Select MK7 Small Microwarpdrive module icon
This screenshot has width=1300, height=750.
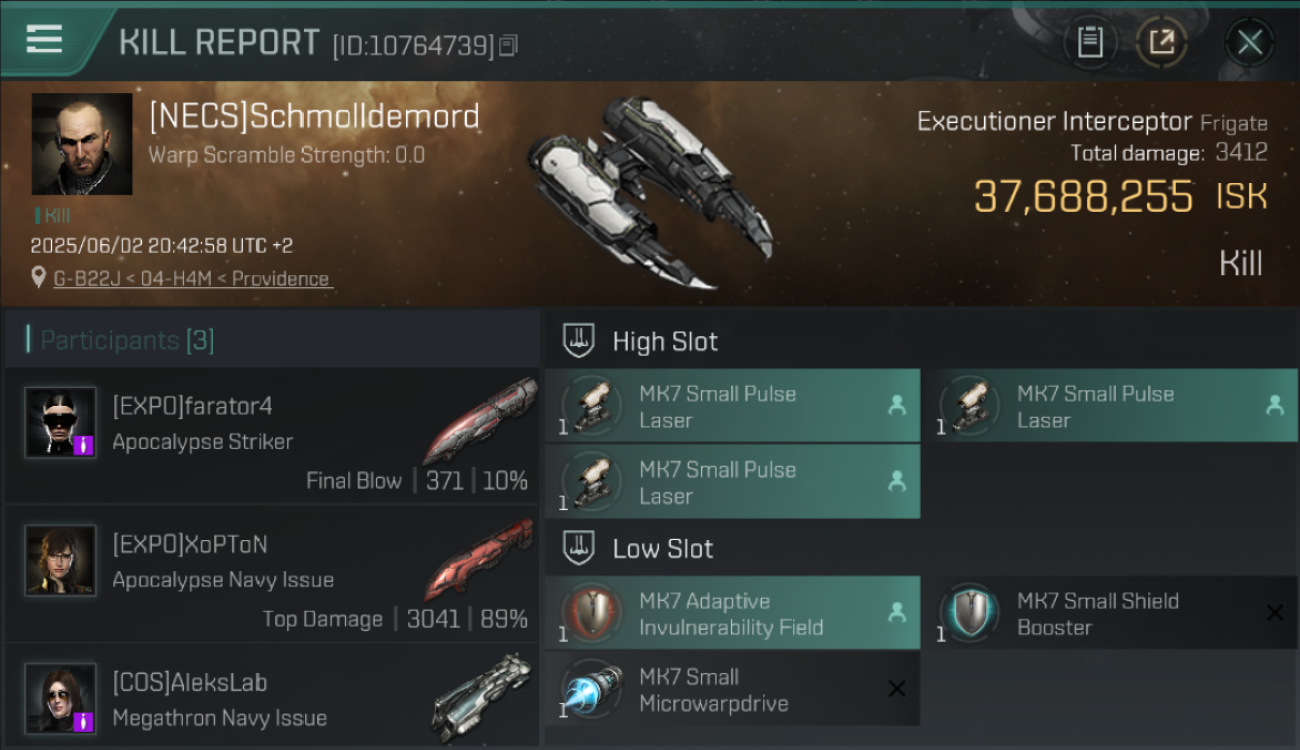[x=590, y=689]
